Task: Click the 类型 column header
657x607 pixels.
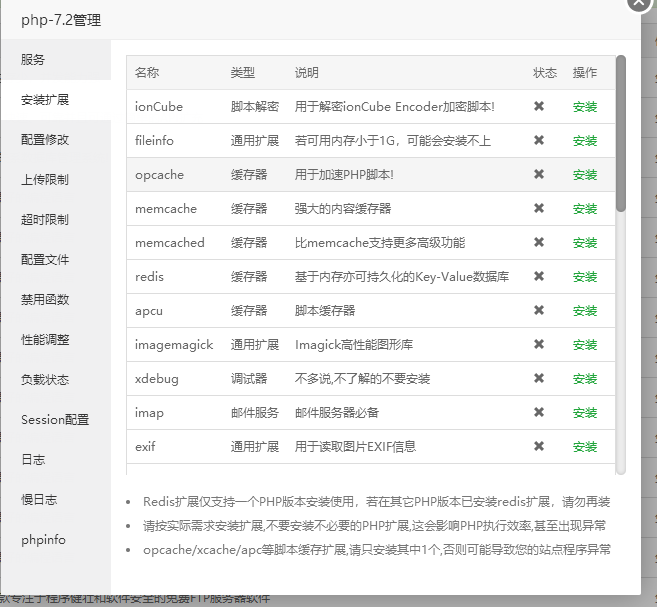Action: 243,72
